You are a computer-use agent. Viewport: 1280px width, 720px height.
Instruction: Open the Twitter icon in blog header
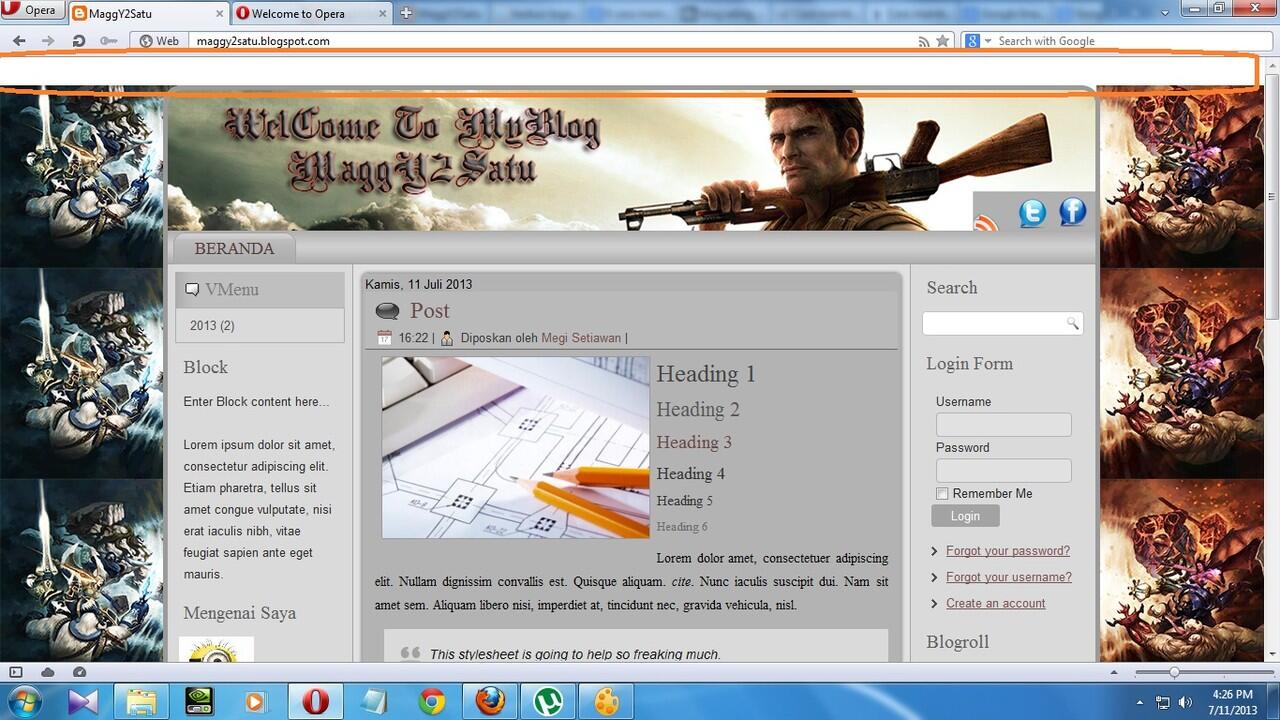click(x=1032, y=212)
